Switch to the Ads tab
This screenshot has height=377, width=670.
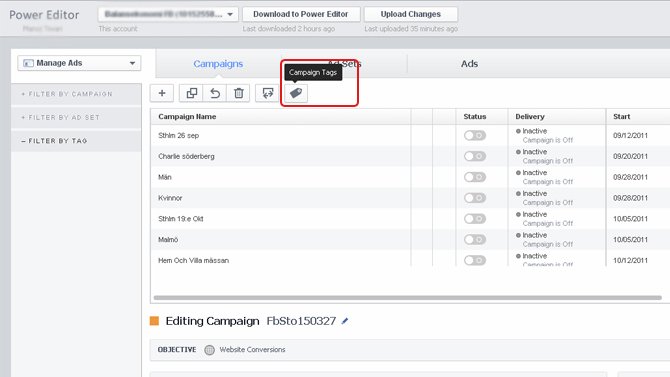(469, 64)
